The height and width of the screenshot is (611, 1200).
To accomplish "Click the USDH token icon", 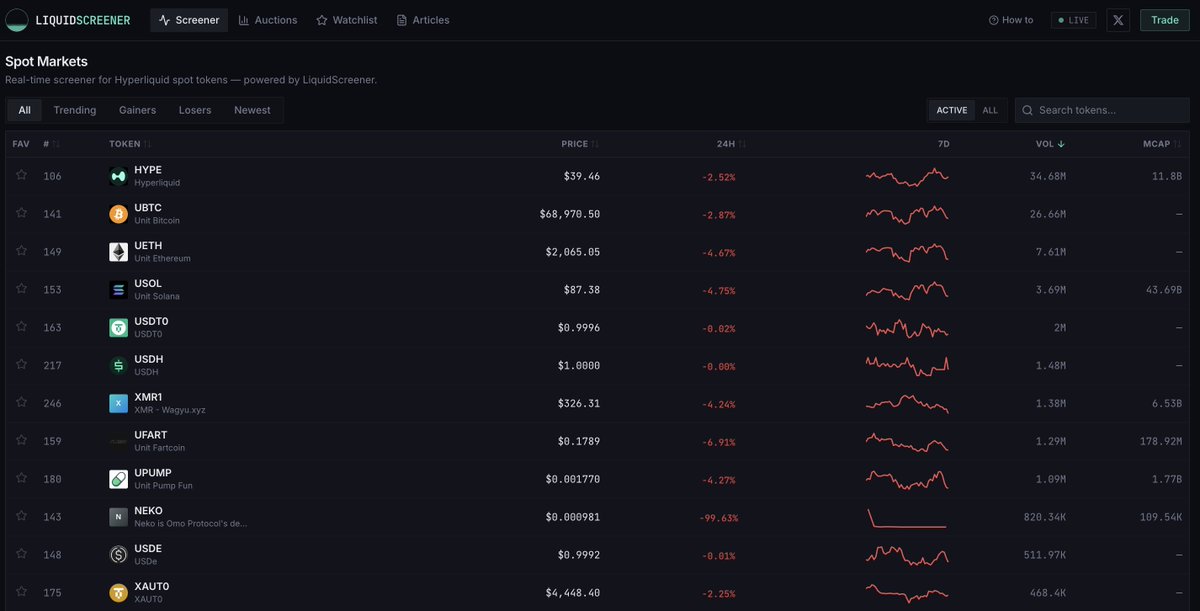I will (118, 365).
